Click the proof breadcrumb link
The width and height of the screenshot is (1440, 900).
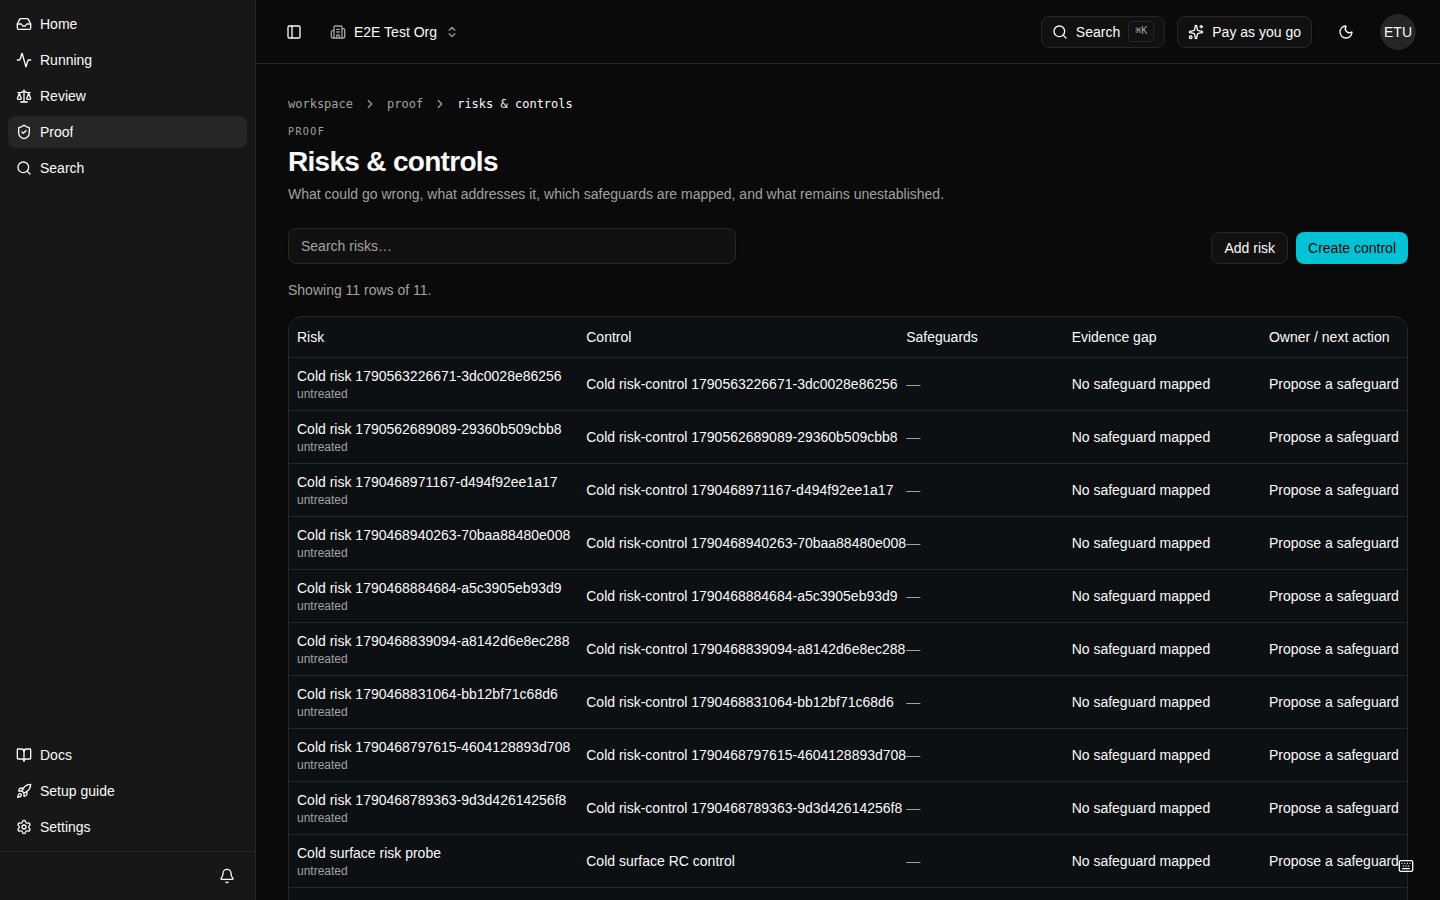pyautogui.click(x=405, y=104)
